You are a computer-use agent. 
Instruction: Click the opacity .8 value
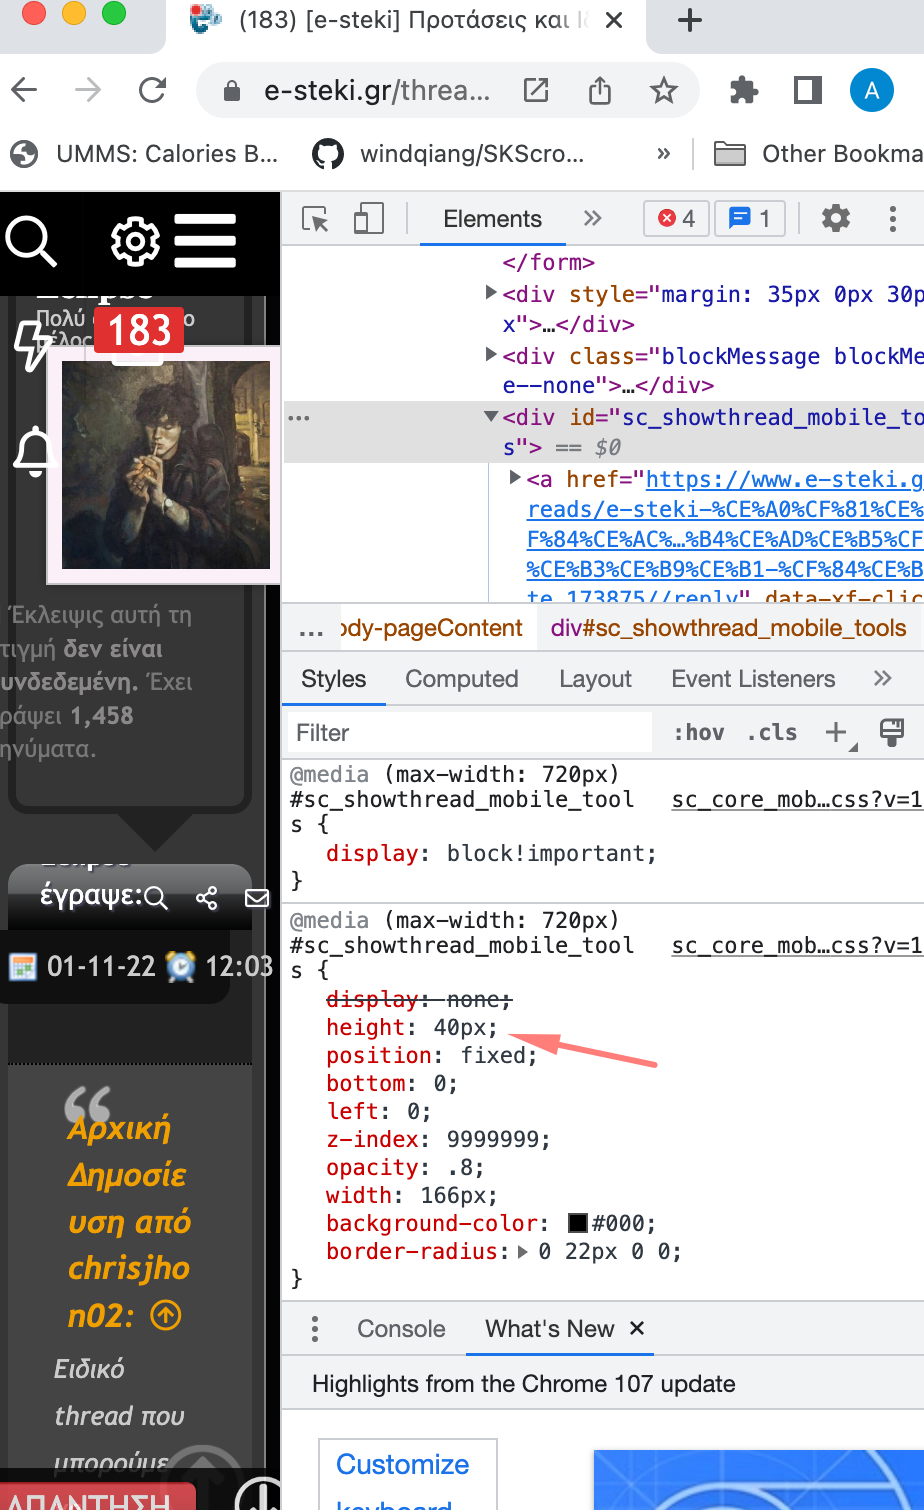[461, 1167]
